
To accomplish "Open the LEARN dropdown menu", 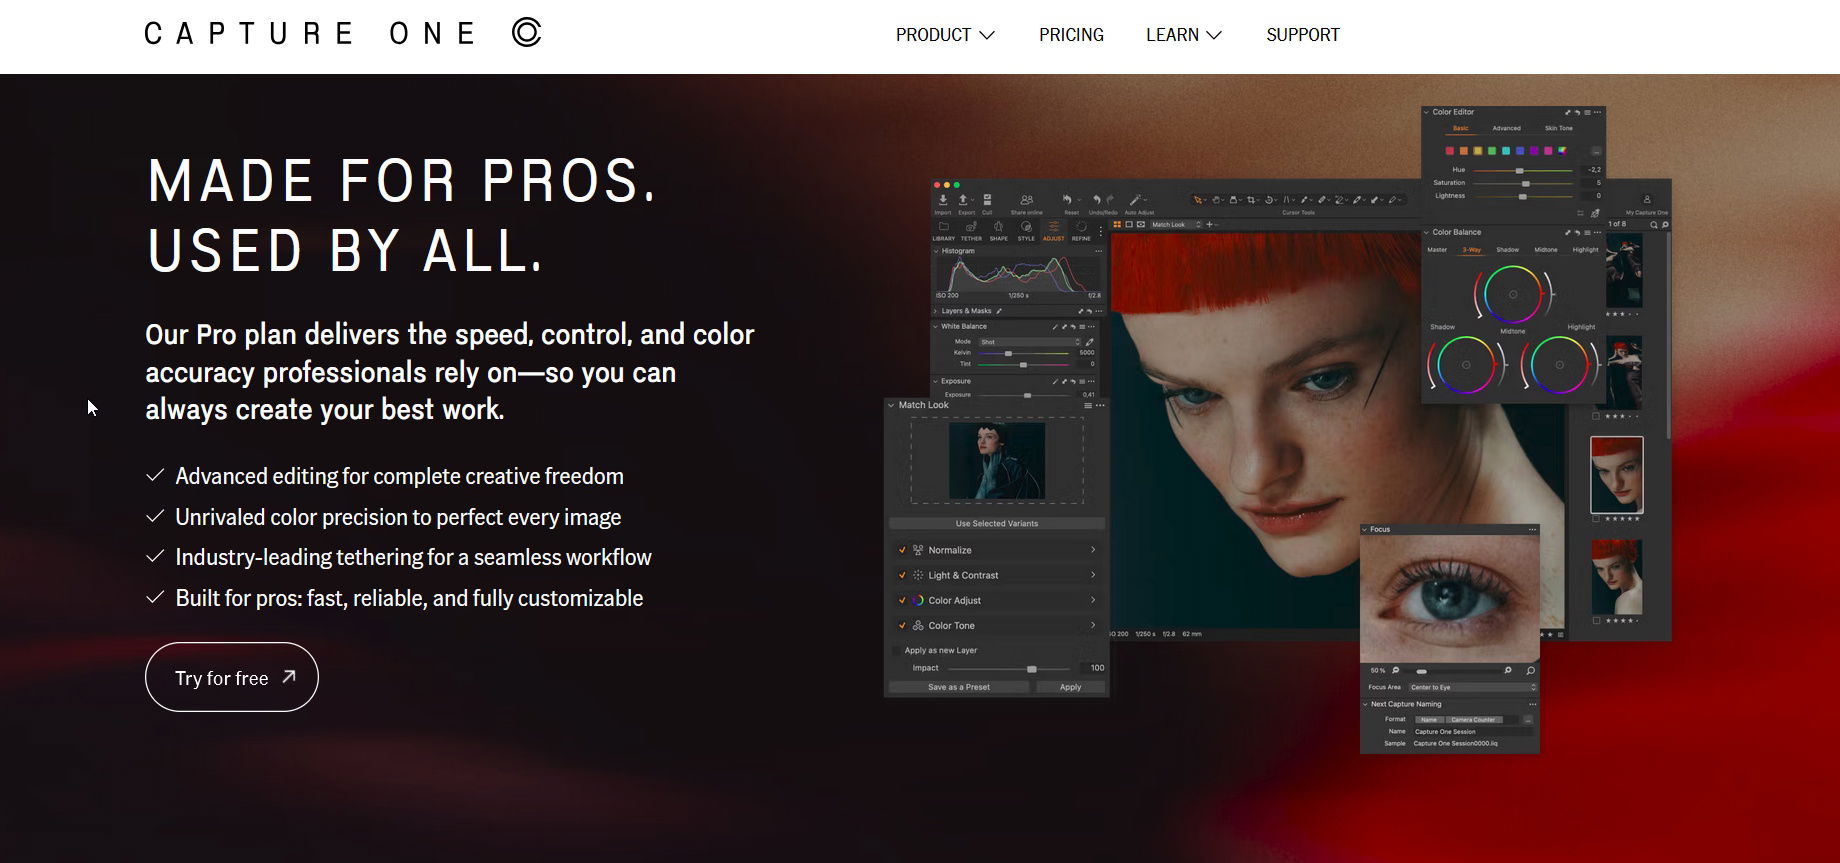I will (x=1183, y=35).
